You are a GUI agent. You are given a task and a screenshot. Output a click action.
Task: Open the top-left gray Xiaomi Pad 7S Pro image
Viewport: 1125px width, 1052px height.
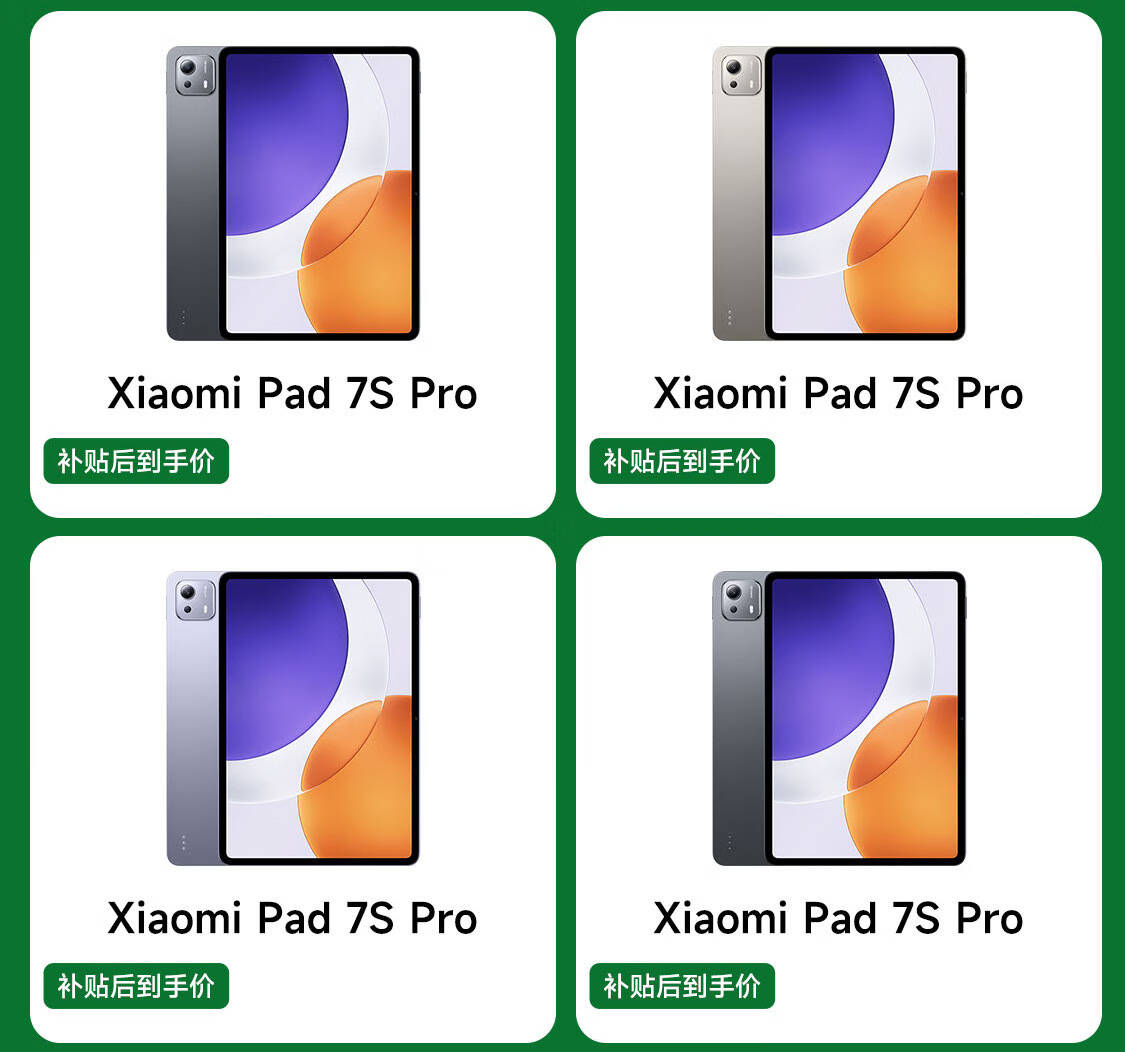[293, 193]
